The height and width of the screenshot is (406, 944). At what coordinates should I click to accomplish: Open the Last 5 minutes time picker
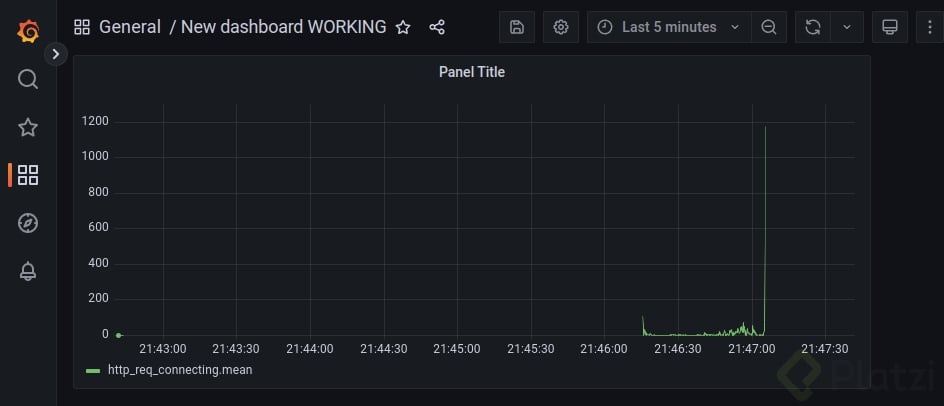[x=669, y=27]
